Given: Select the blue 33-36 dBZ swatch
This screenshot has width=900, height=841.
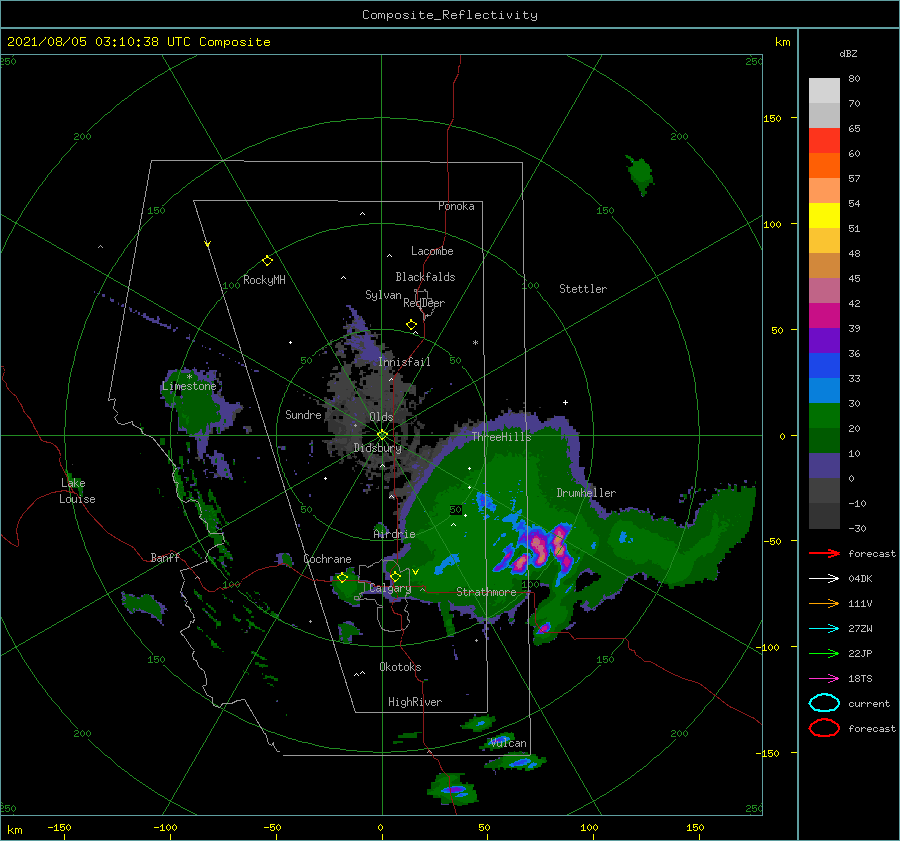Looking at the screenshot, I should 824,366.
